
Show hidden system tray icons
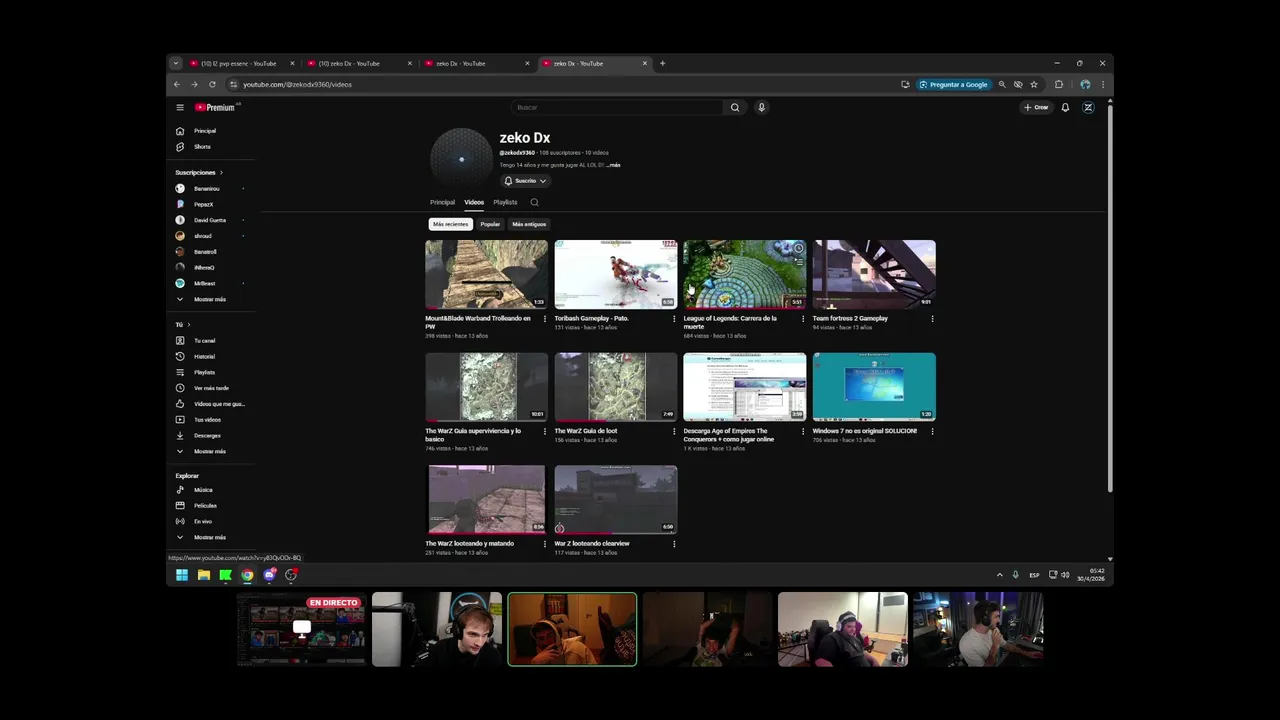[999, 575]
